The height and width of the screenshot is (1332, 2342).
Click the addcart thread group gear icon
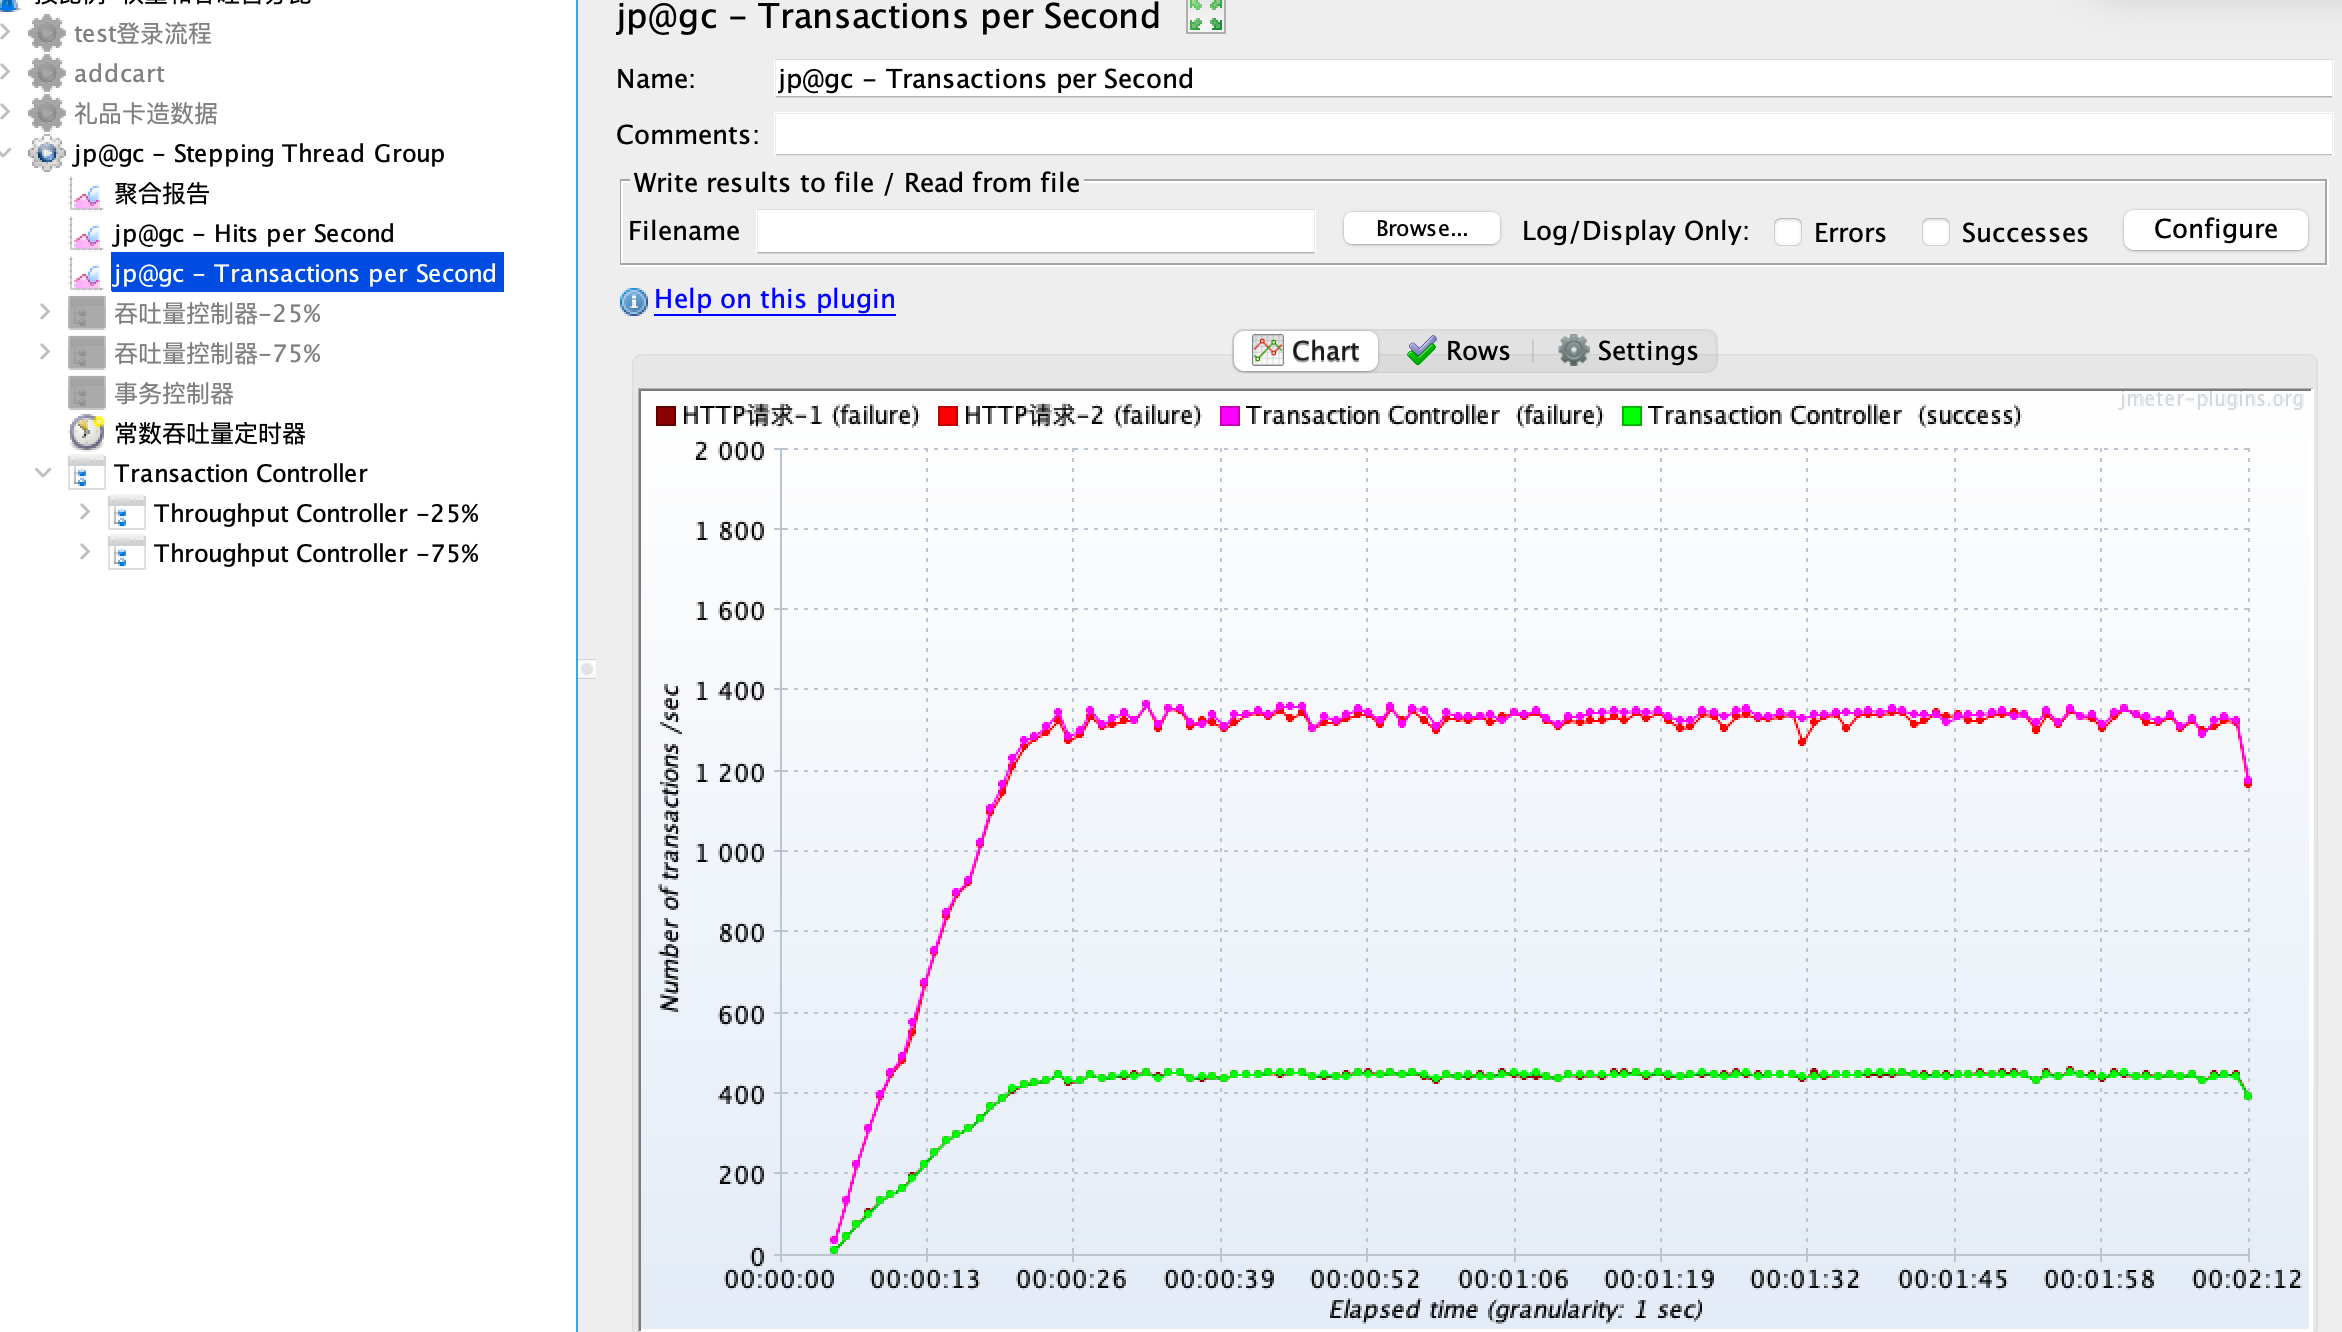pos(47,74)
